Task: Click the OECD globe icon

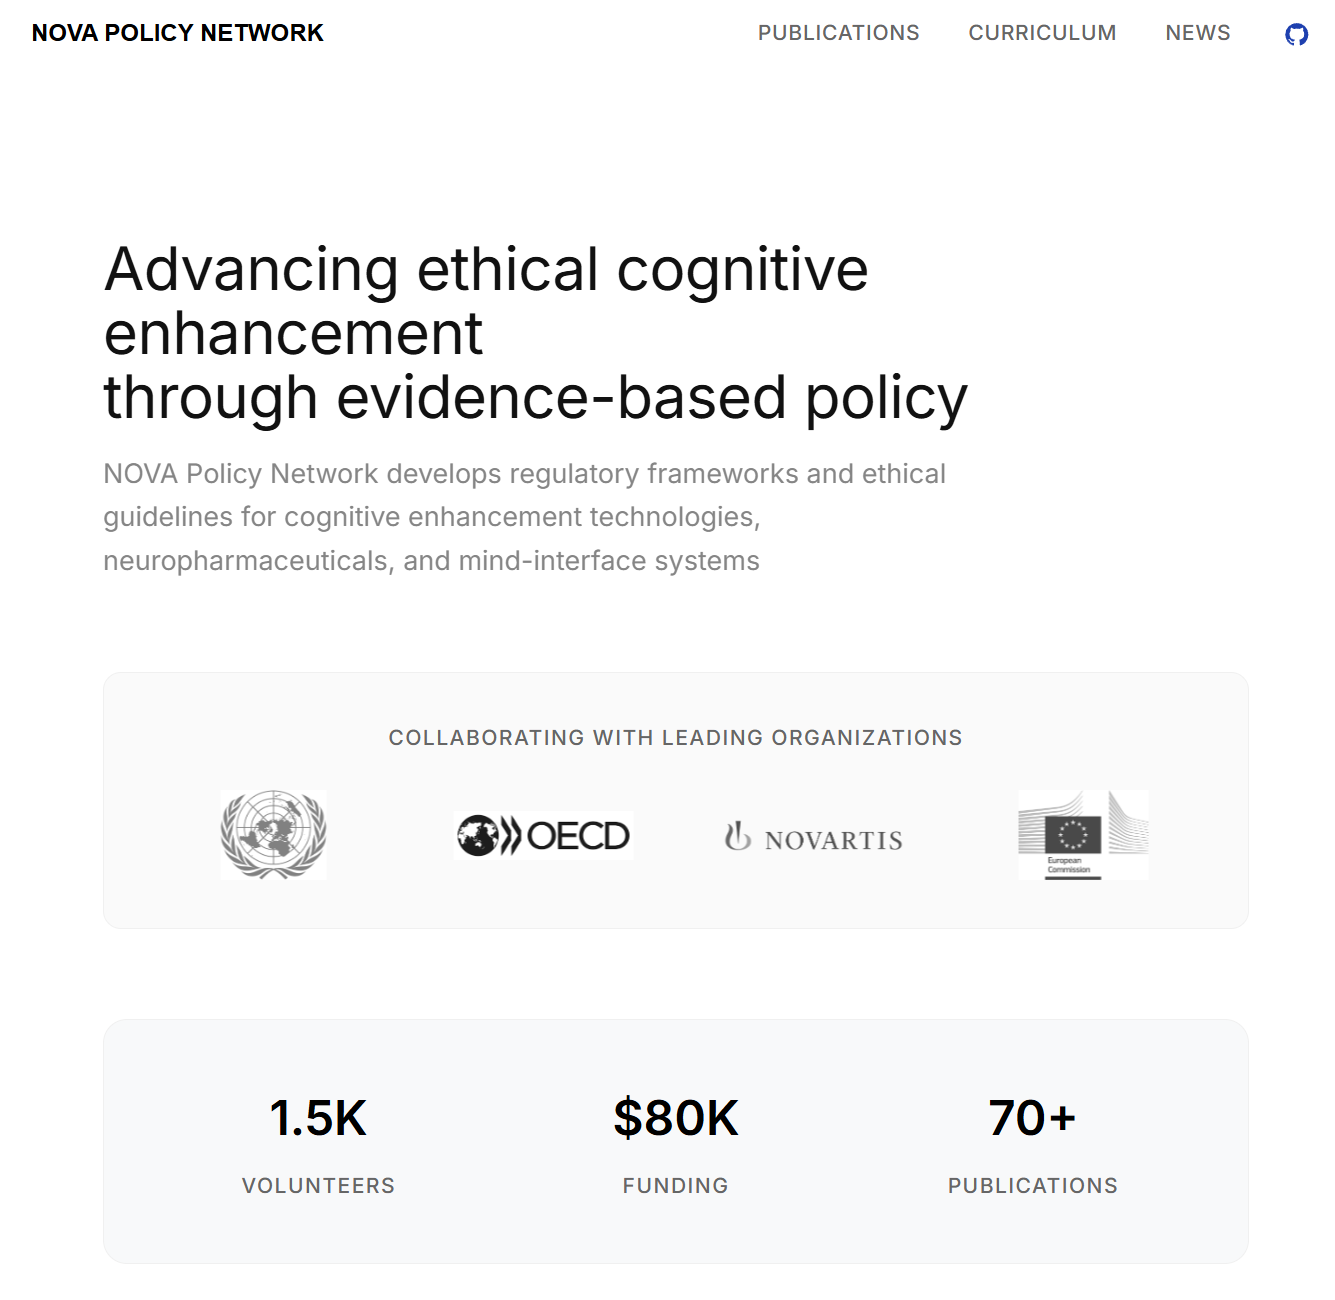Action: coord(478,835)
